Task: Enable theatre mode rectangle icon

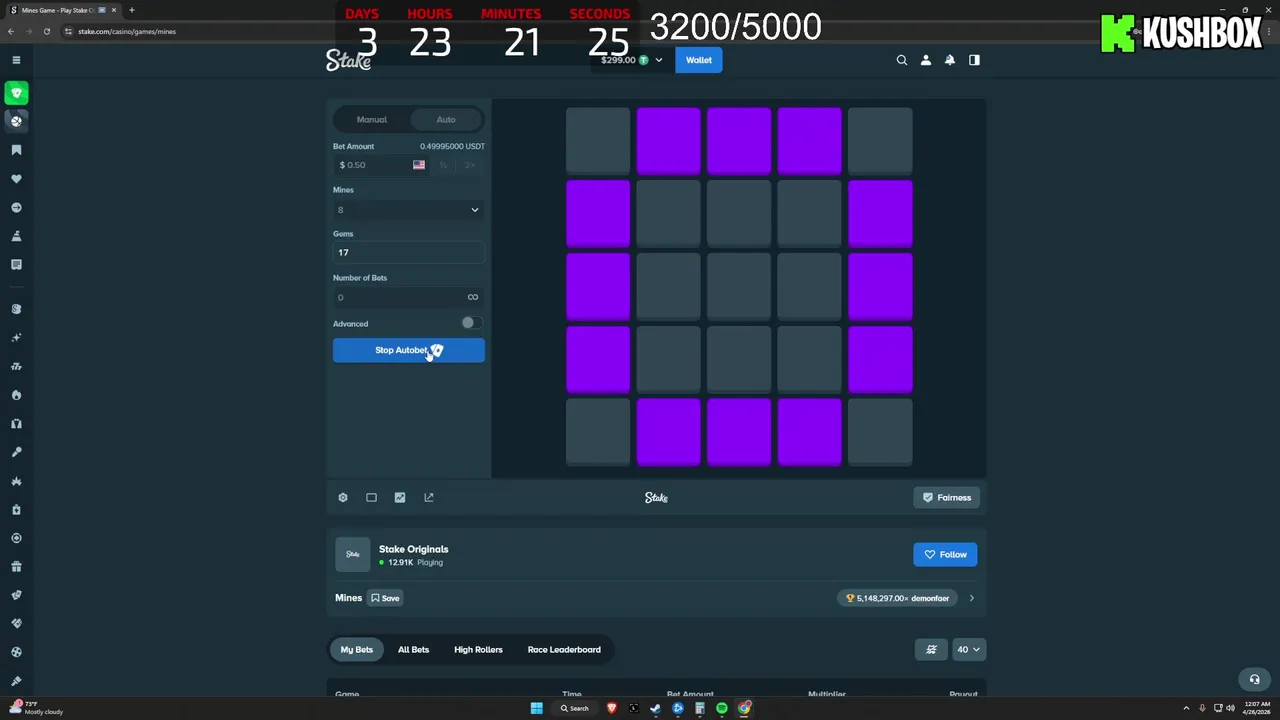Action: tap(371, 497)
